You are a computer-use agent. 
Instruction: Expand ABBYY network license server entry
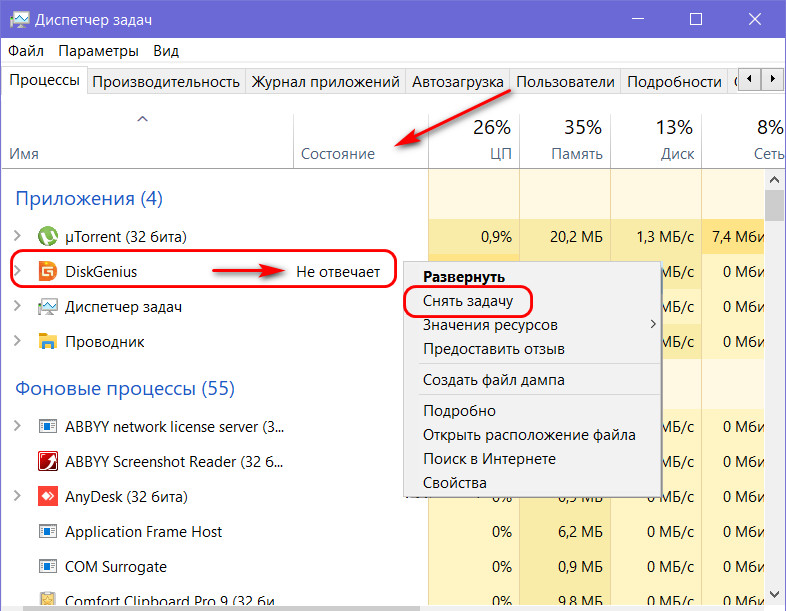click(17, 427)
